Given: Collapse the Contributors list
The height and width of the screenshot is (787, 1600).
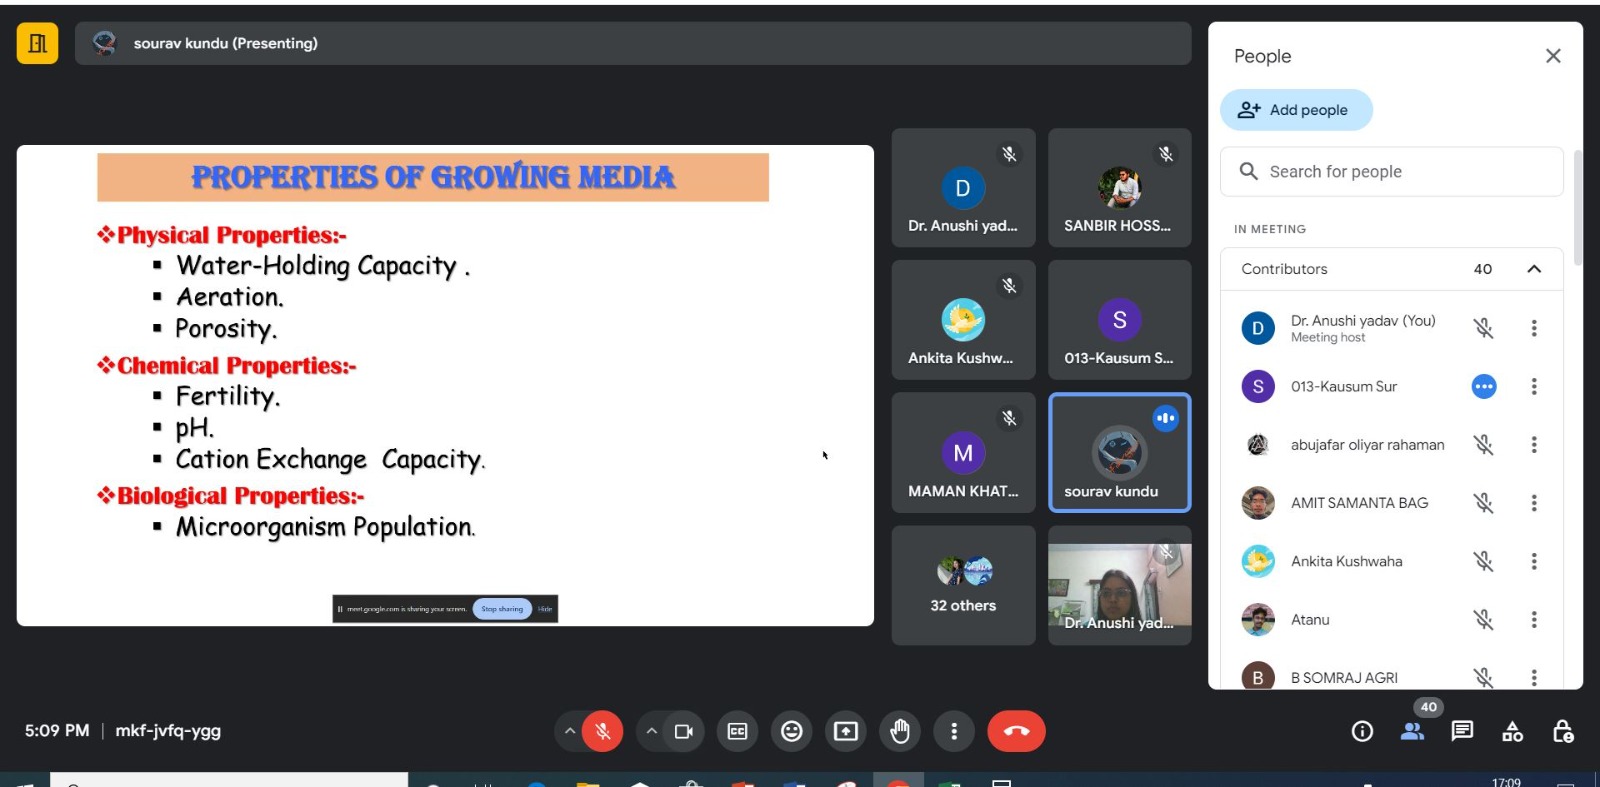Looking at the screenshot, I should 1534,269.
